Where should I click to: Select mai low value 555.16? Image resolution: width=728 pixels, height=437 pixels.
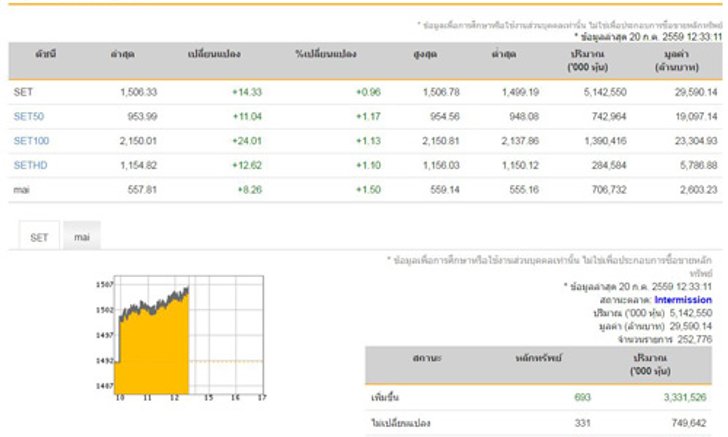524,189
